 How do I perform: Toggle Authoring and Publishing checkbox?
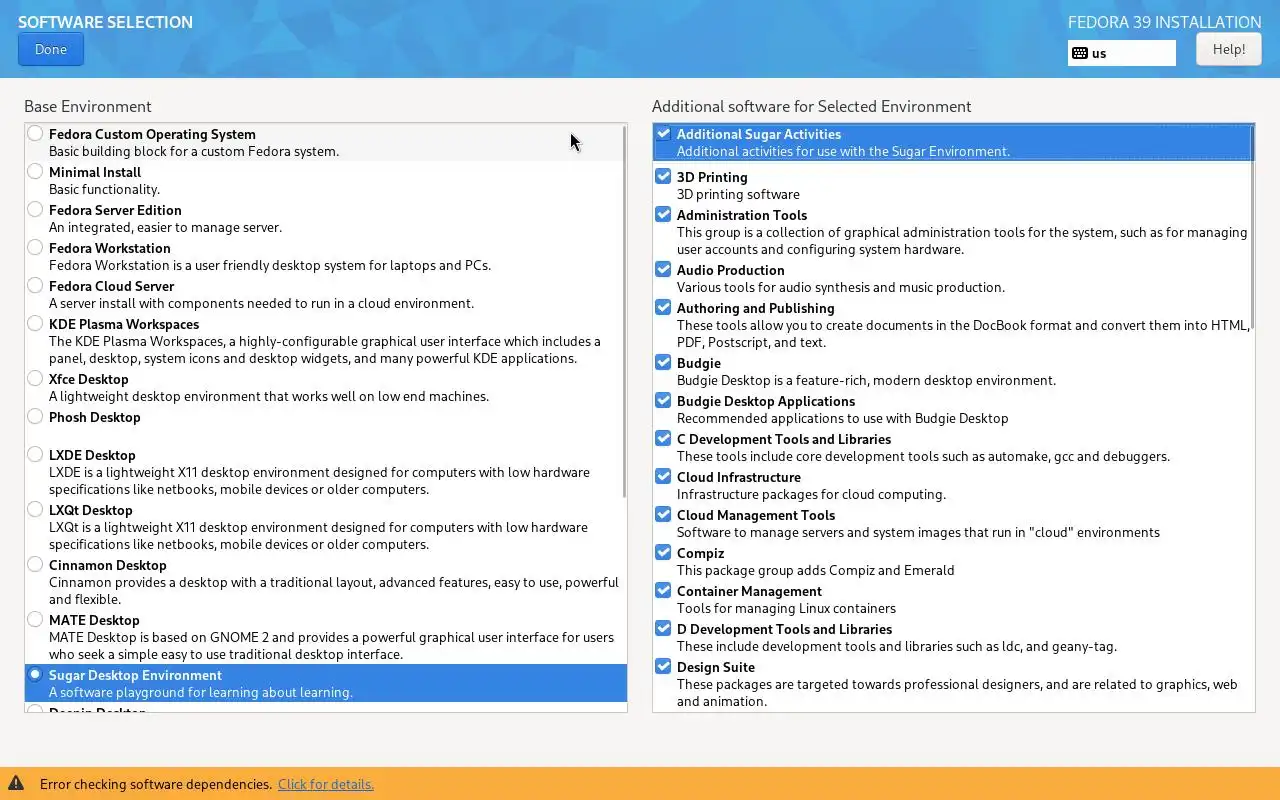[663, 307]
